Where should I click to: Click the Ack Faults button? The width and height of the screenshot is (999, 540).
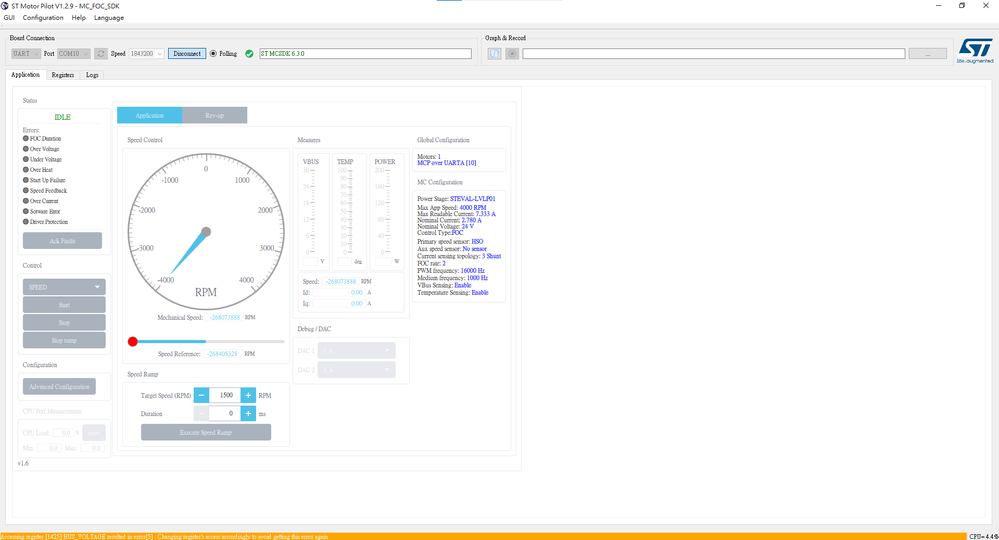pos(62,241)
